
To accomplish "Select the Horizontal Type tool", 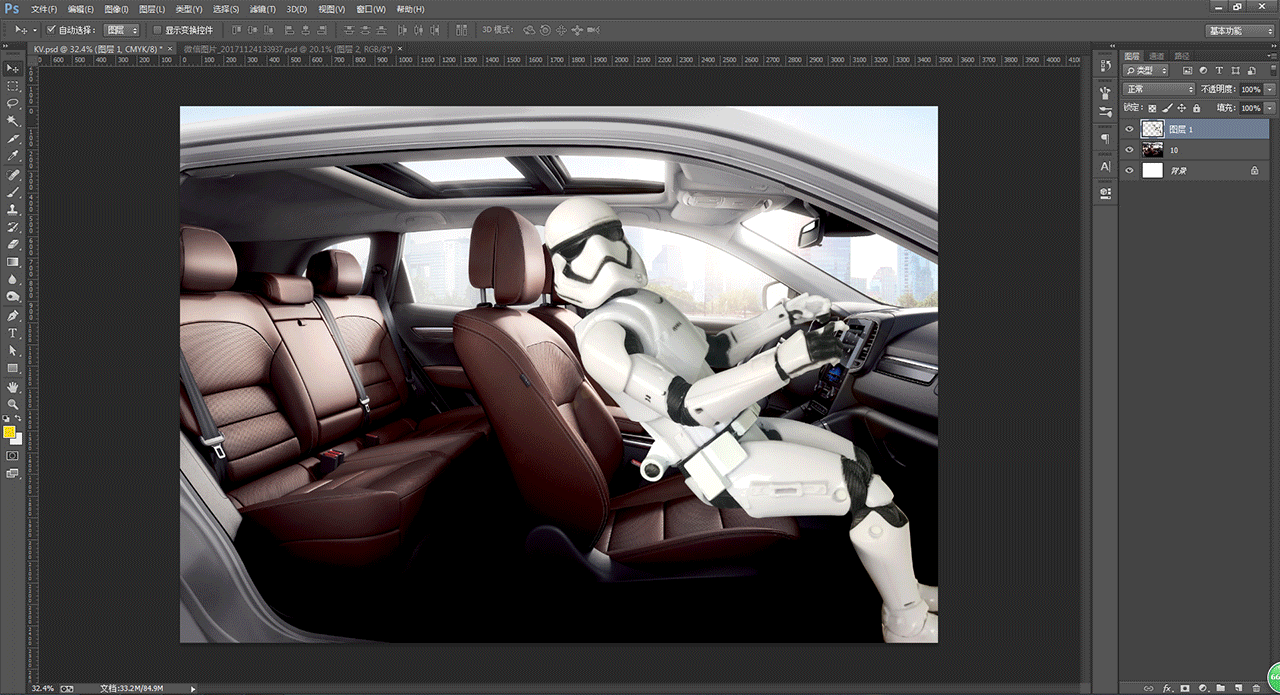I will point(13,333).
